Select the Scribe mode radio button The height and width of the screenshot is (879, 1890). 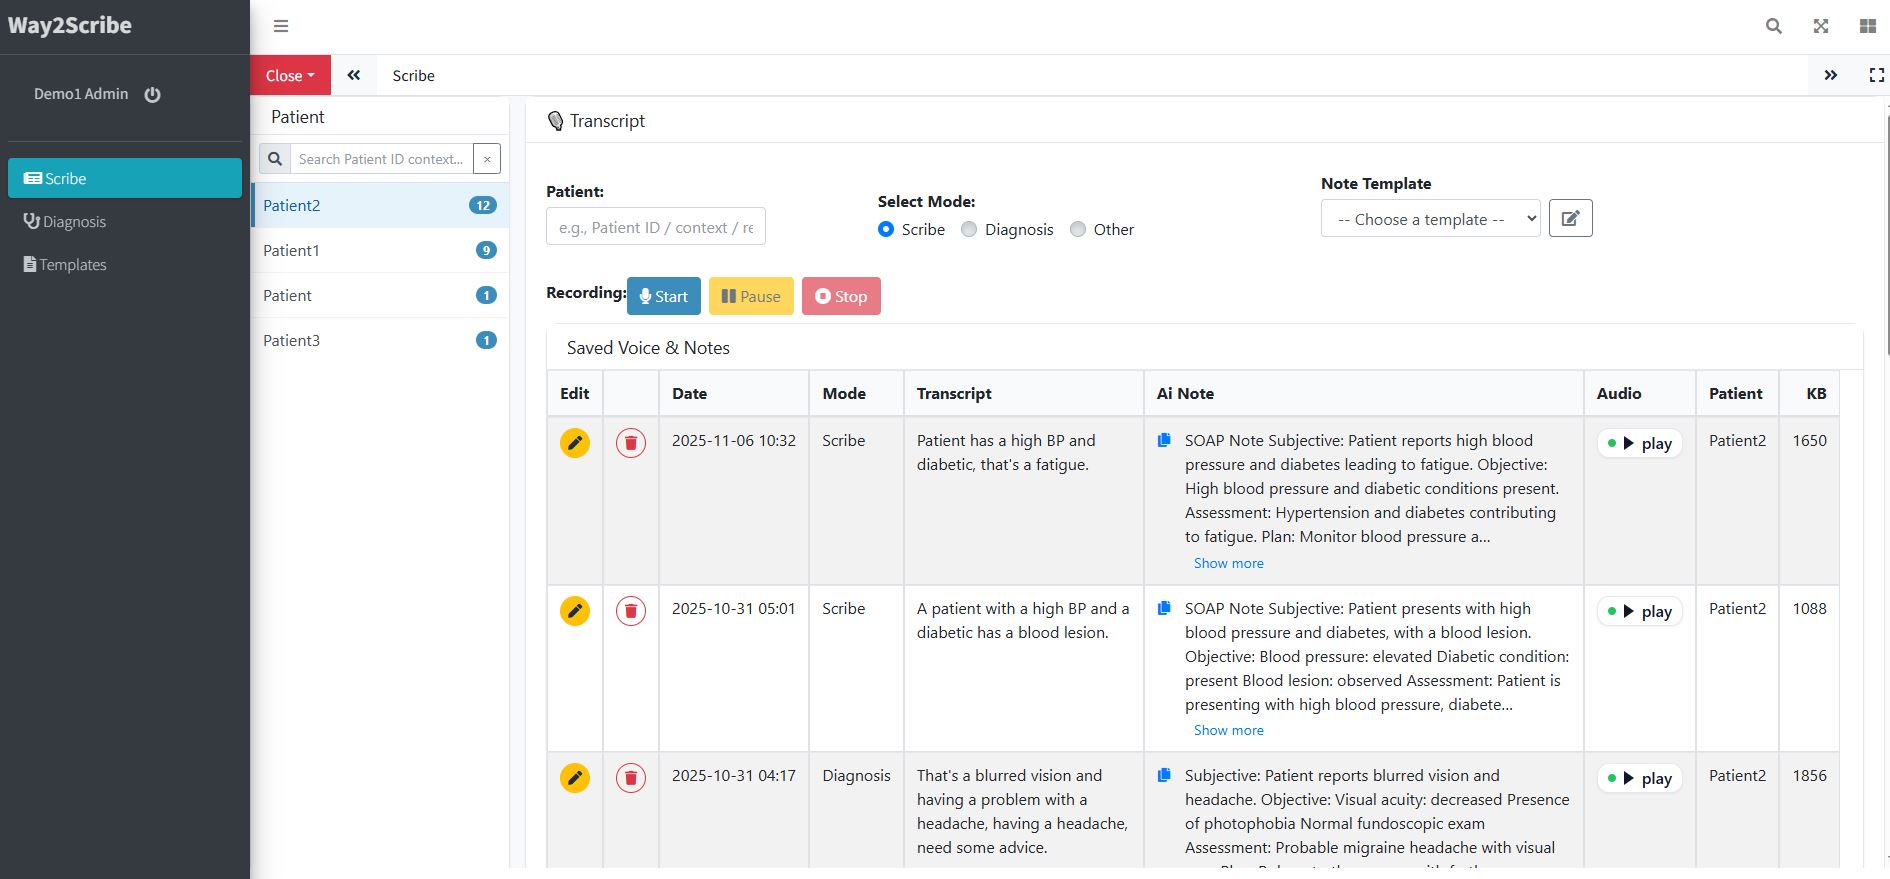coord(886,229)
